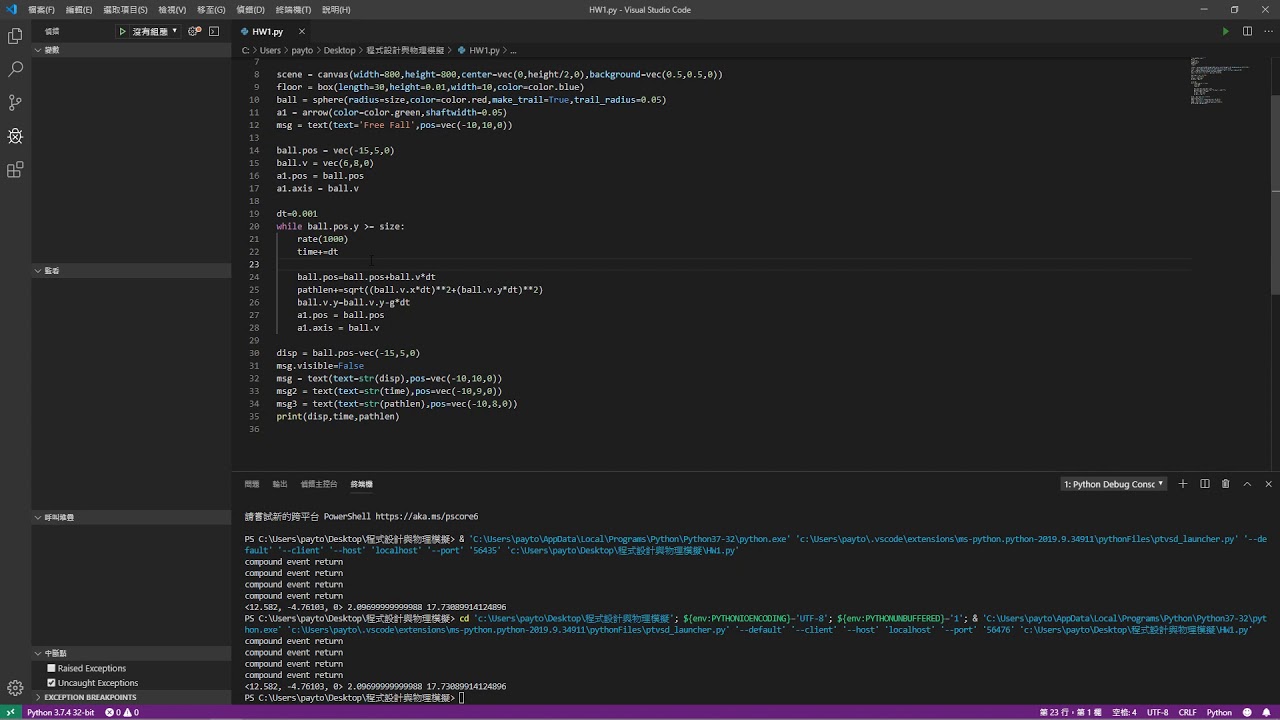Open the Terminal (T) menu
Screen dimensions: 1280x720
[x=293, y=9]
